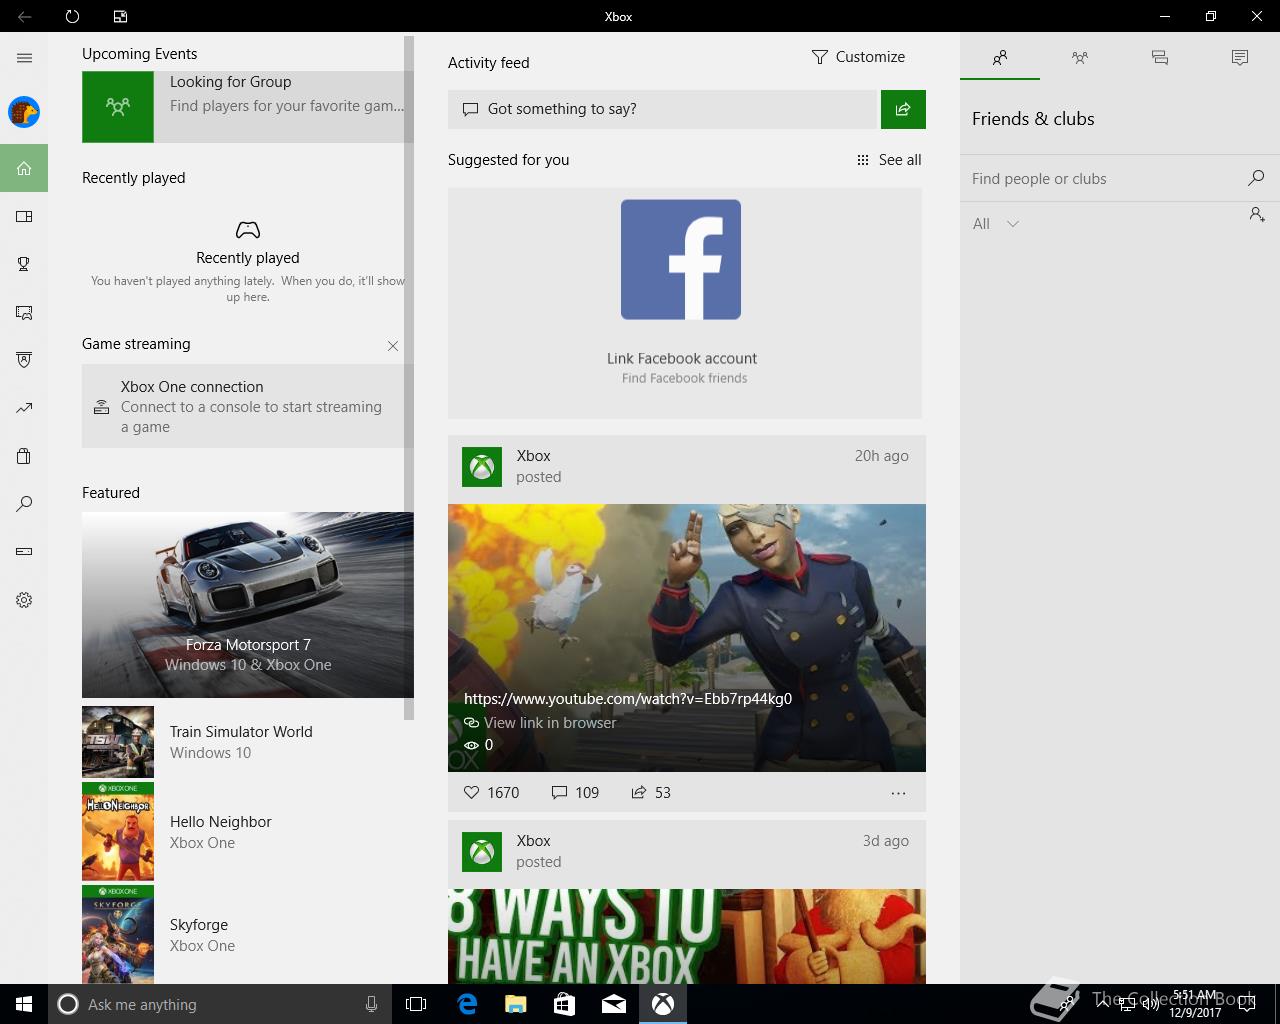Switch to the Friends & clubs tab
1280x1024 pixels.
pyautogui.click(x=1000, y=58)
